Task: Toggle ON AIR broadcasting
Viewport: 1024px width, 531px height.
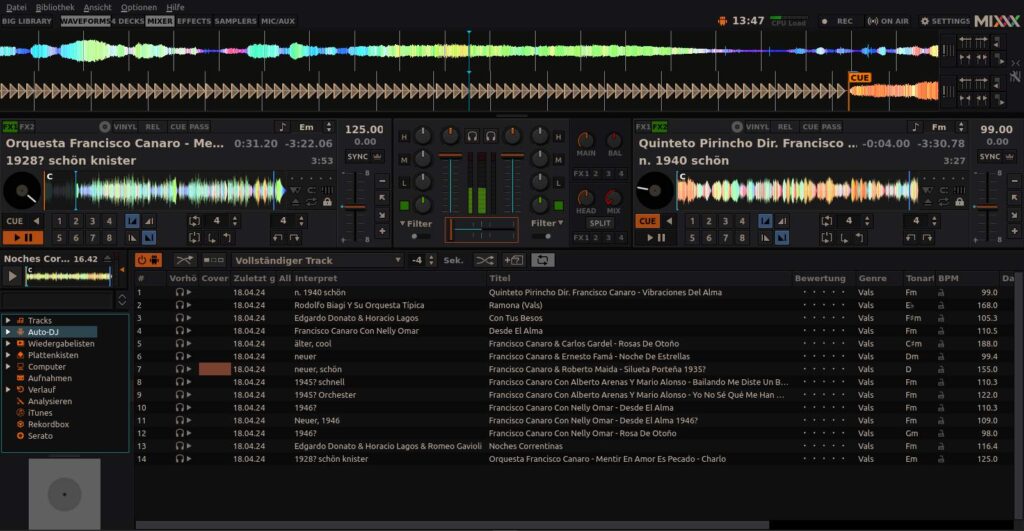Action: [x=888, y=21]
